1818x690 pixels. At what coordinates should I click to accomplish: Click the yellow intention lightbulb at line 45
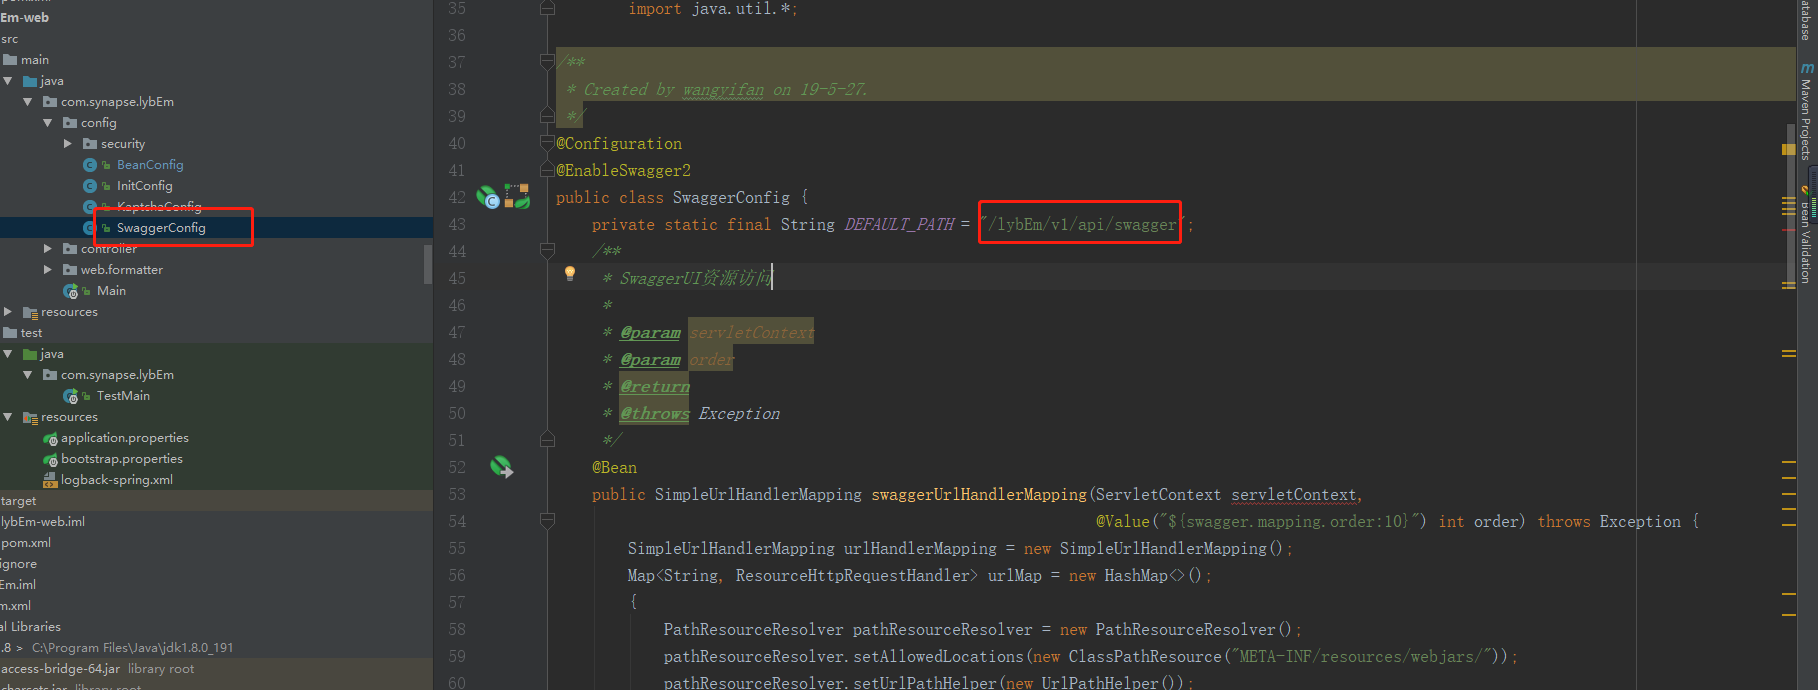[x=570, y=273]
